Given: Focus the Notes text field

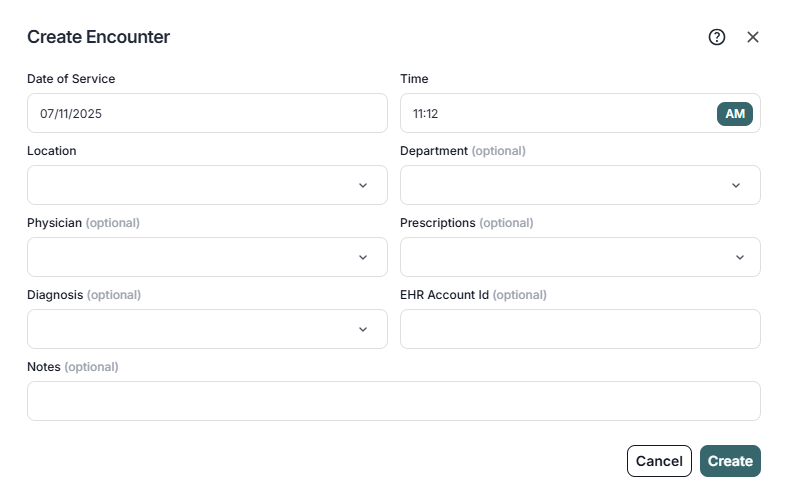Looking at the screenshot, I should (393, 401).
